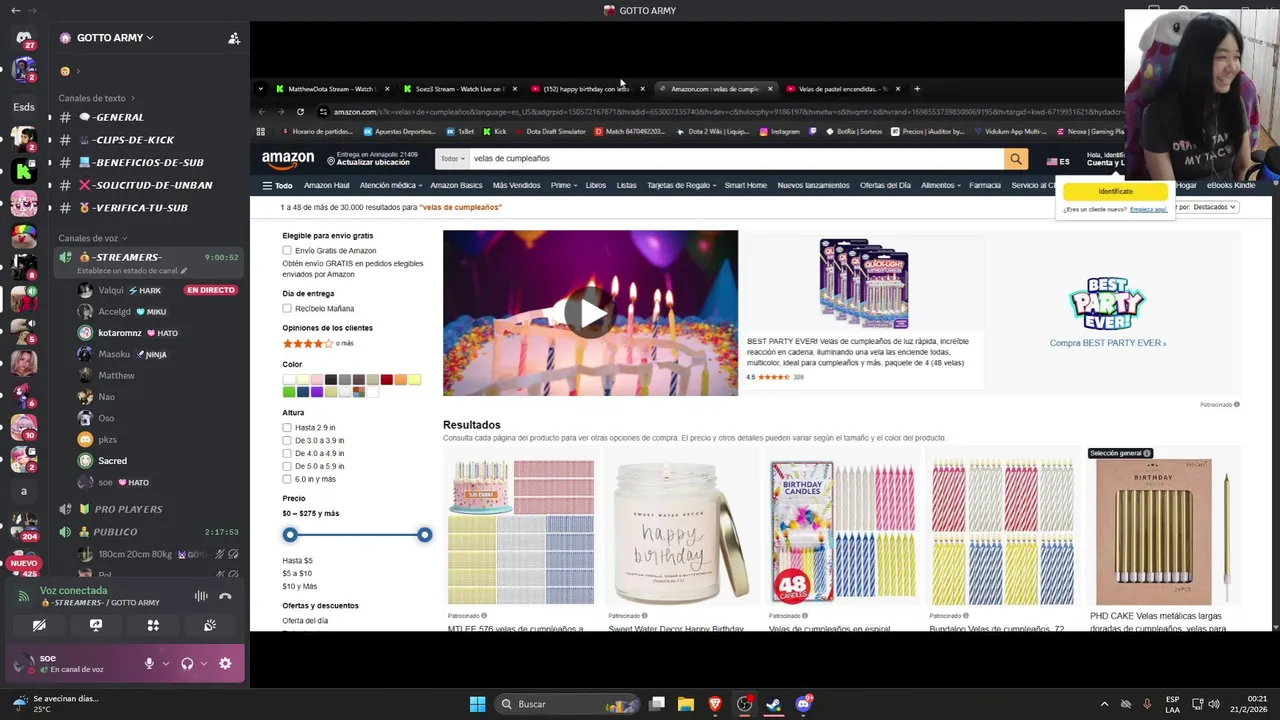Check Hasta 2.9 in height filter
Image resolution: width=1280 pixels, height=720 pixels.
click(287, 428)
